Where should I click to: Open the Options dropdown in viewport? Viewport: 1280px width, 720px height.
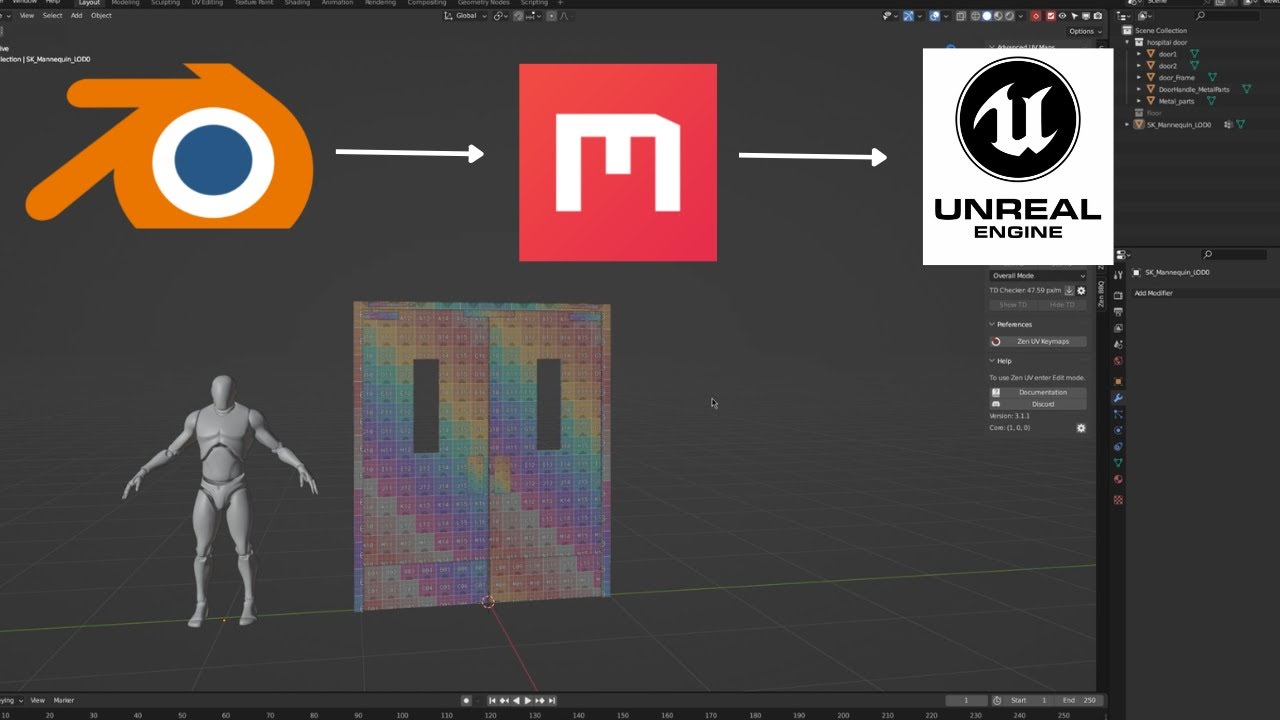click(x=1083, y=31)
